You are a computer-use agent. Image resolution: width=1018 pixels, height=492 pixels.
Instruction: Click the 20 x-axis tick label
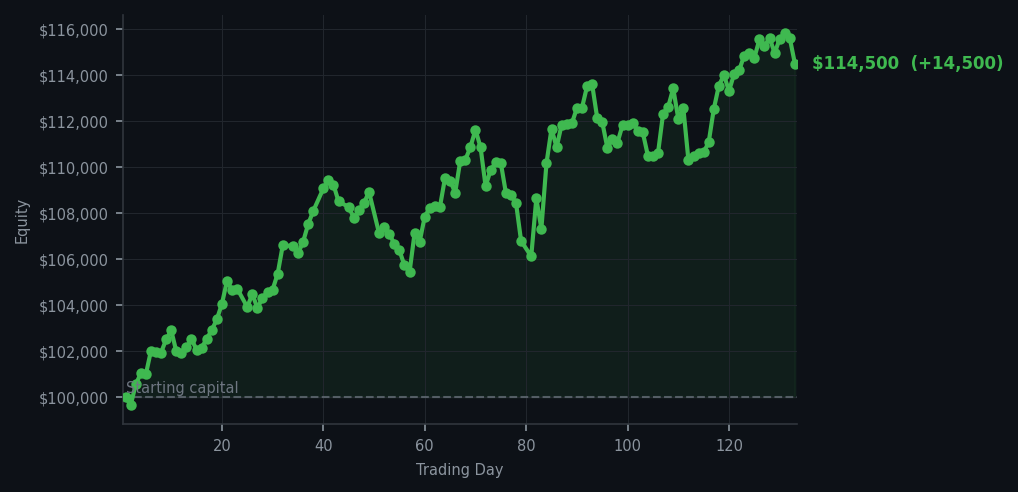[222, 446]
